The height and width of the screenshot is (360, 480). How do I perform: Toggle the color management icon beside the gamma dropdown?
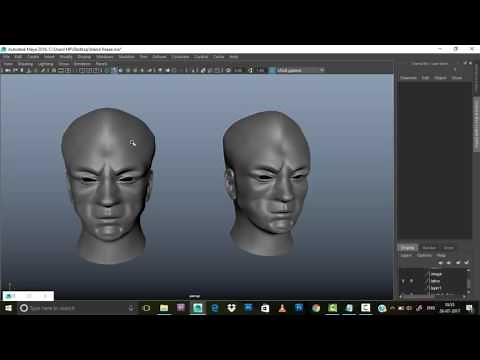pos(272,70)
